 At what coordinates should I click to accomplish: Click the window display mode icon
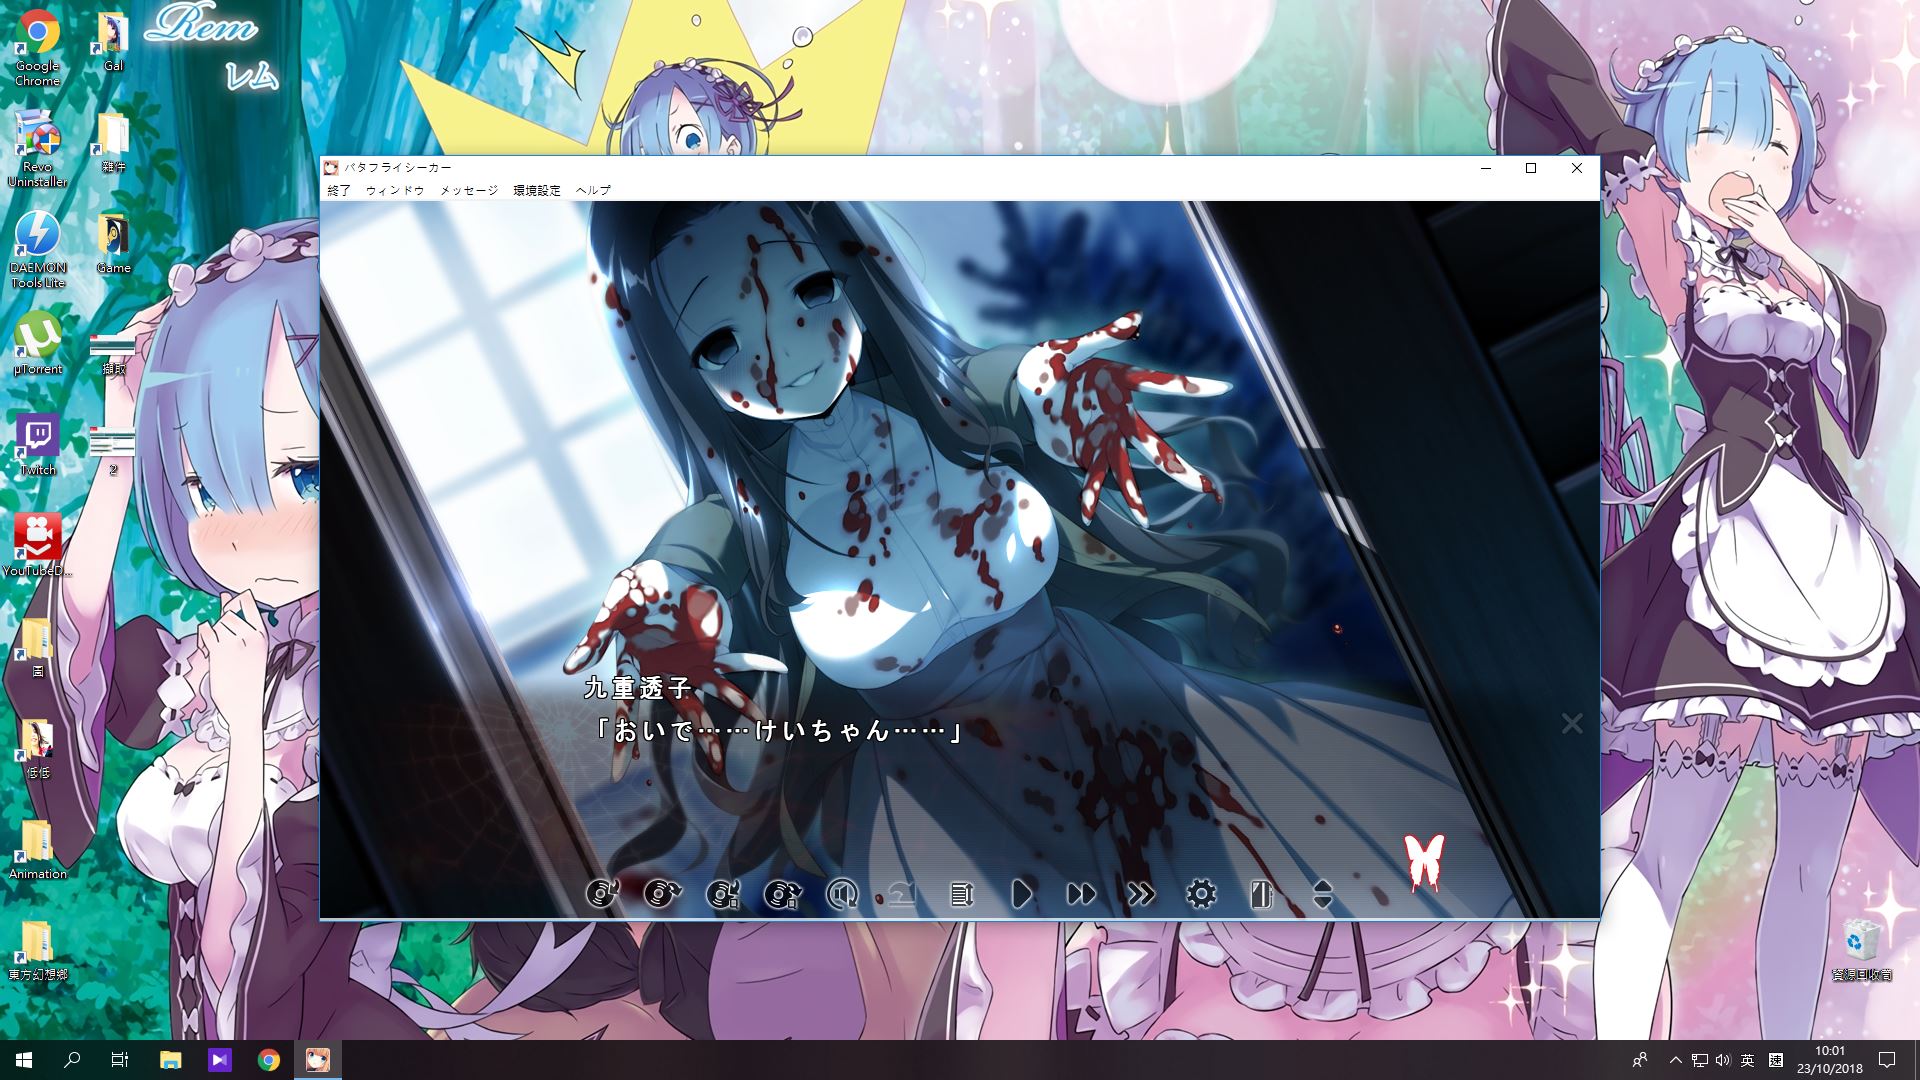click(x=1262, y=893)
